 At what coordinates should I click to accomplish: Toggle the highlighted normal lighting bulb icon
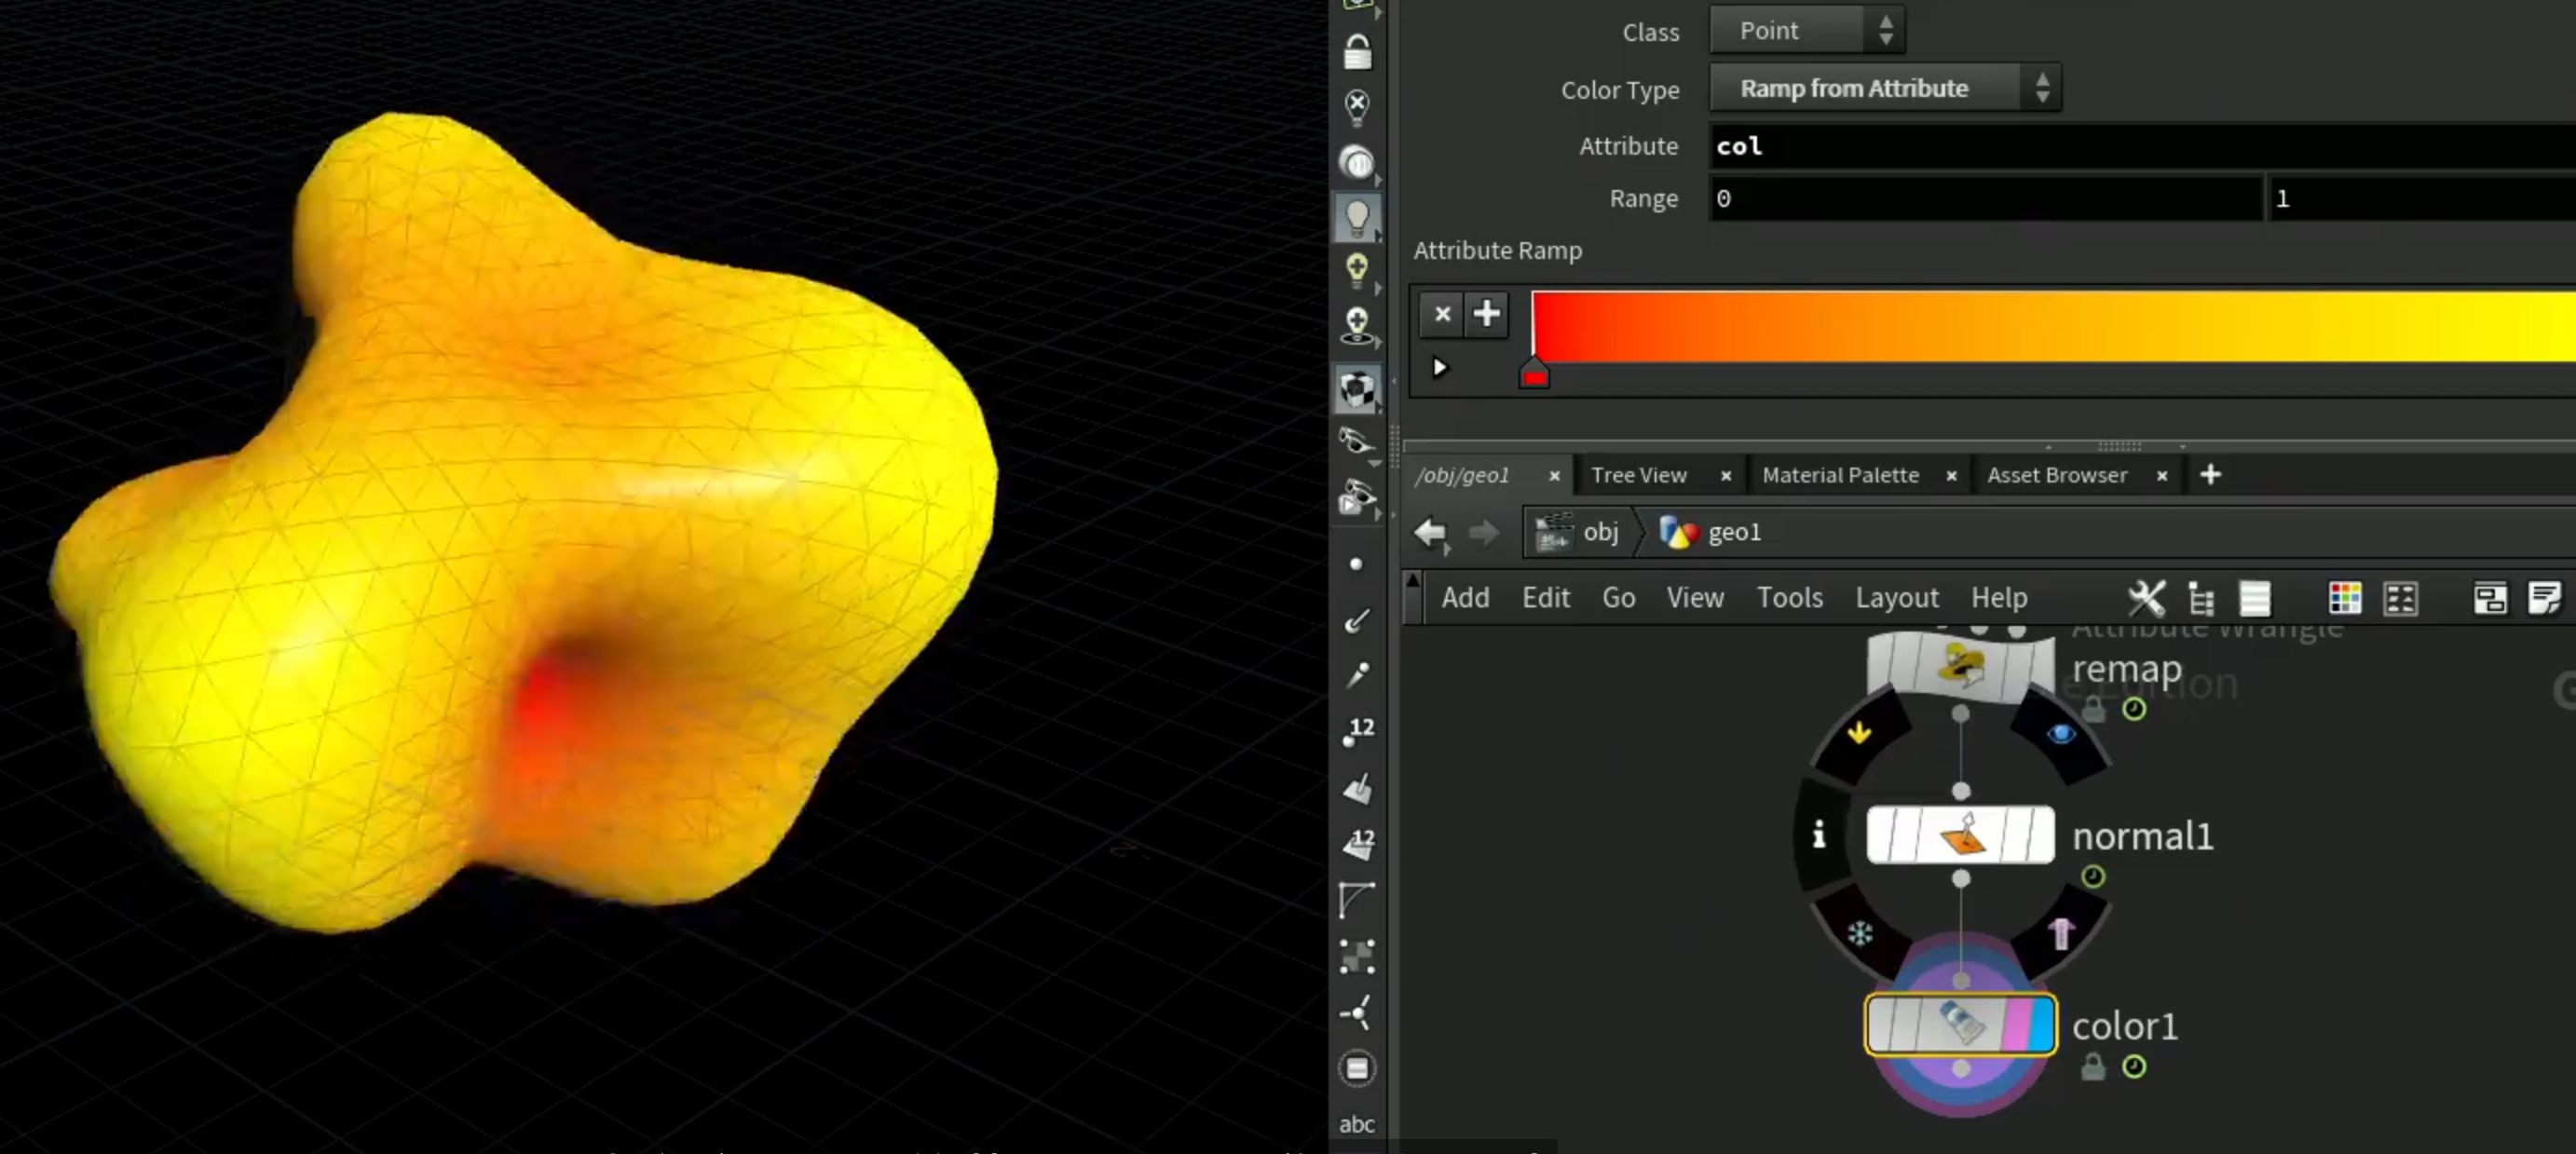coord(1357,217)
